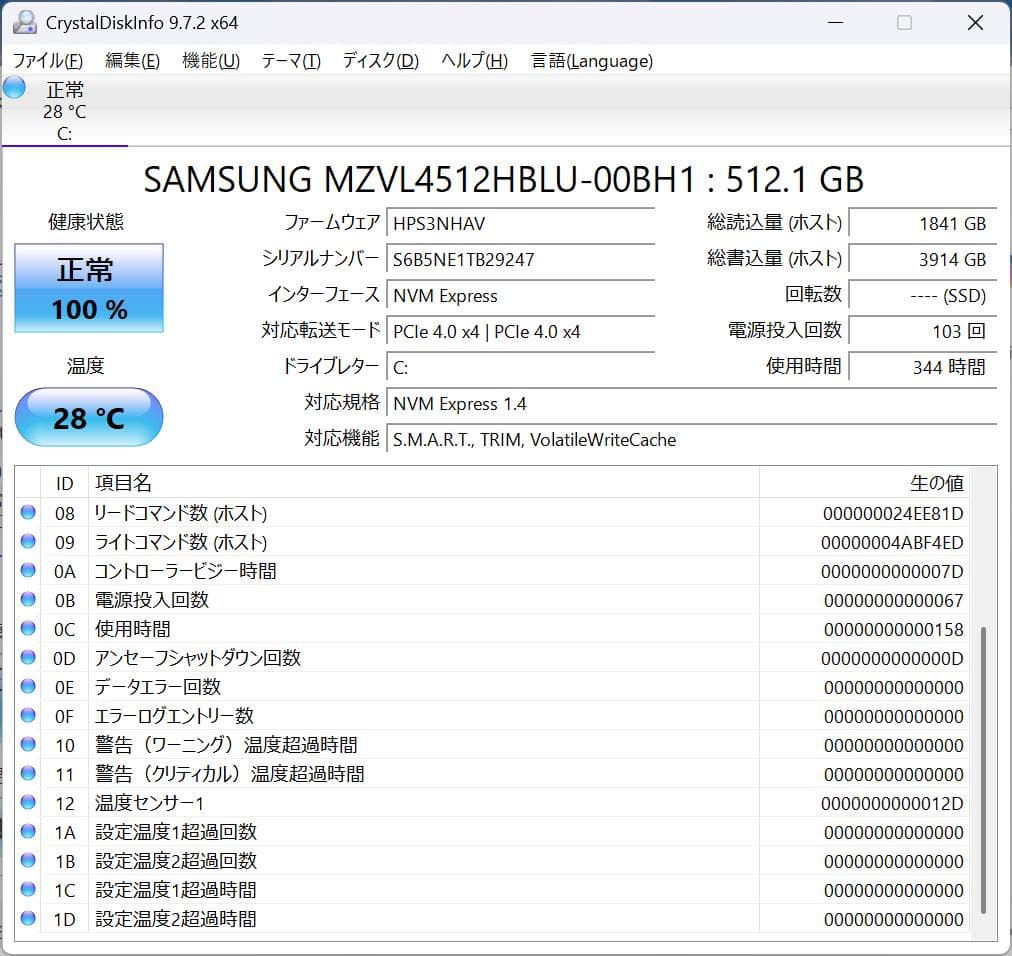
Task: Click the features field S.M.A.R.T., TRIM, VolatileWriteCache
Action: (x=692, y=440)
